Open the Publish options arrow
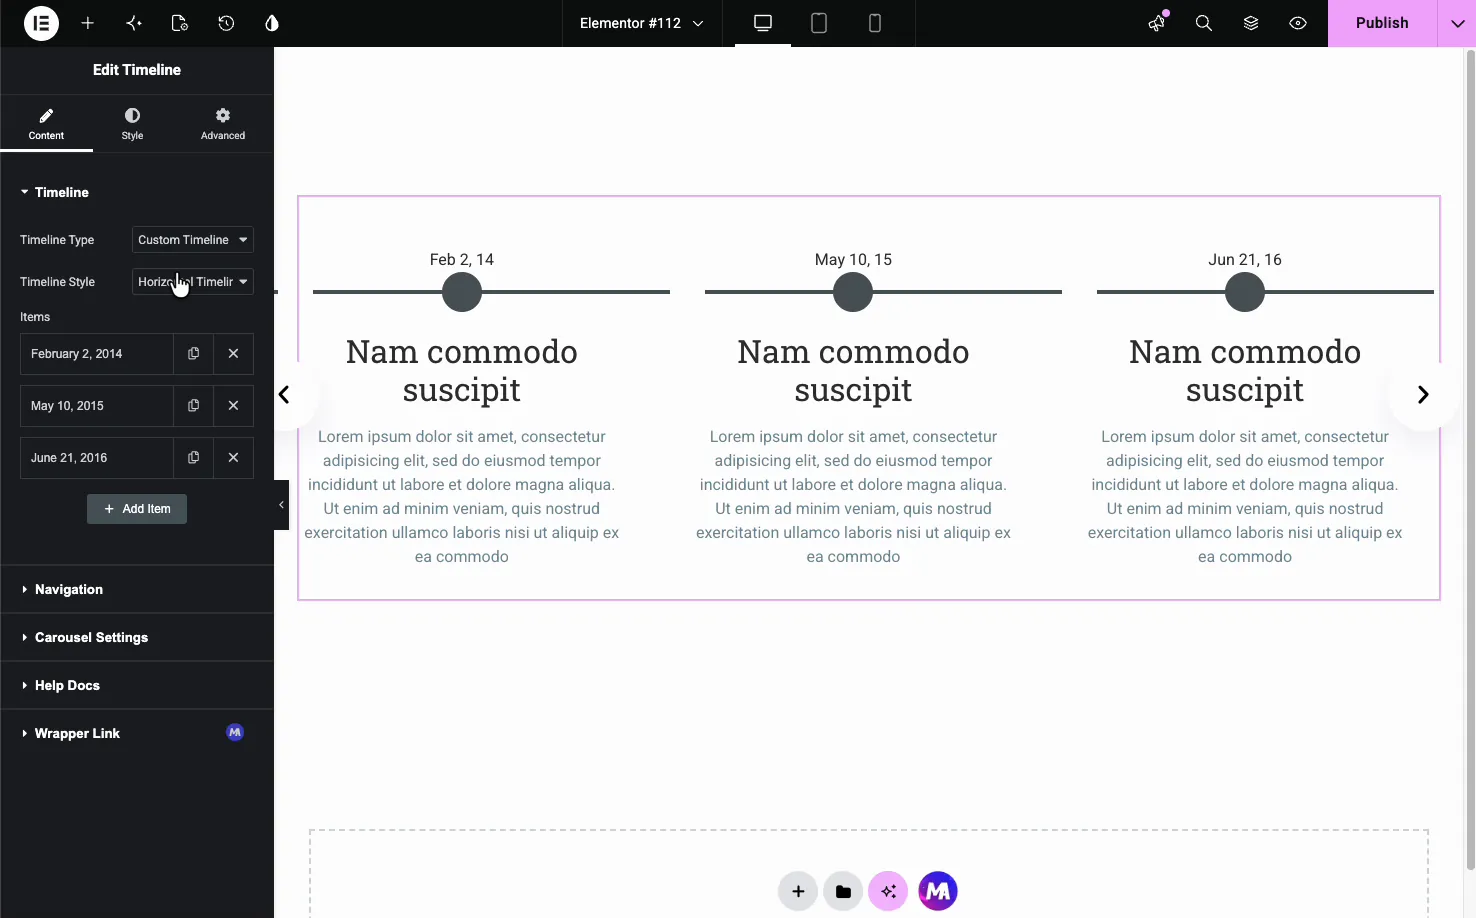 pyautogui.click(x=1457, y=23)
